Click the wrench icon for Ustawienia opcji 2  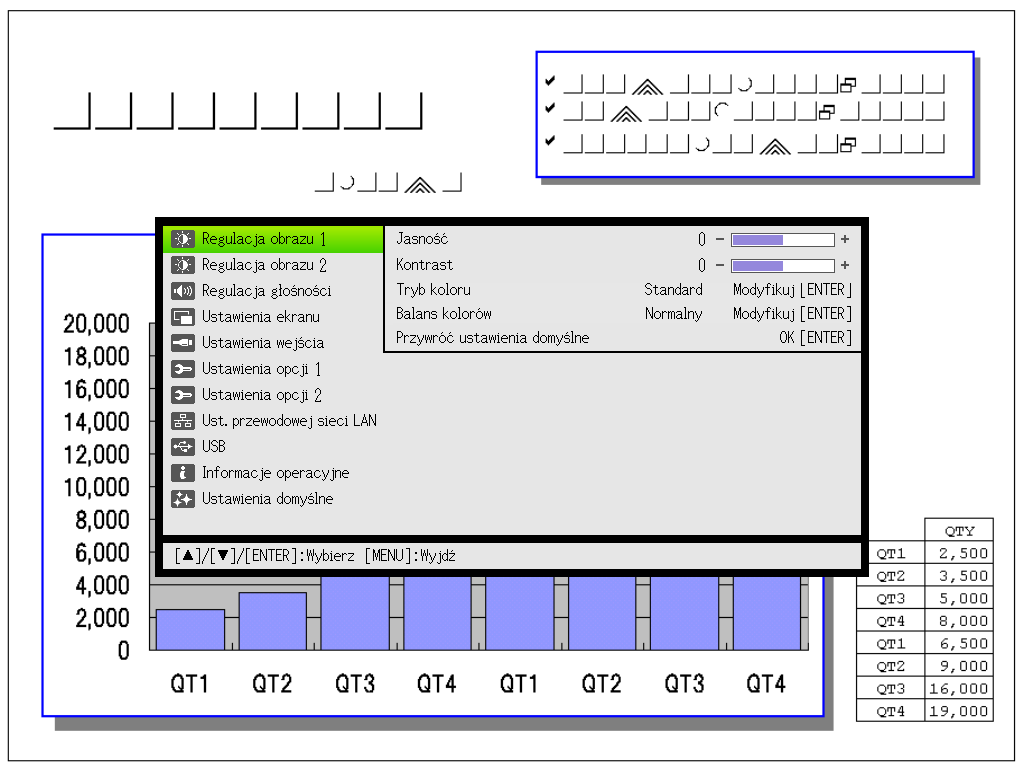pyautogui.click(x=182, y=395)
